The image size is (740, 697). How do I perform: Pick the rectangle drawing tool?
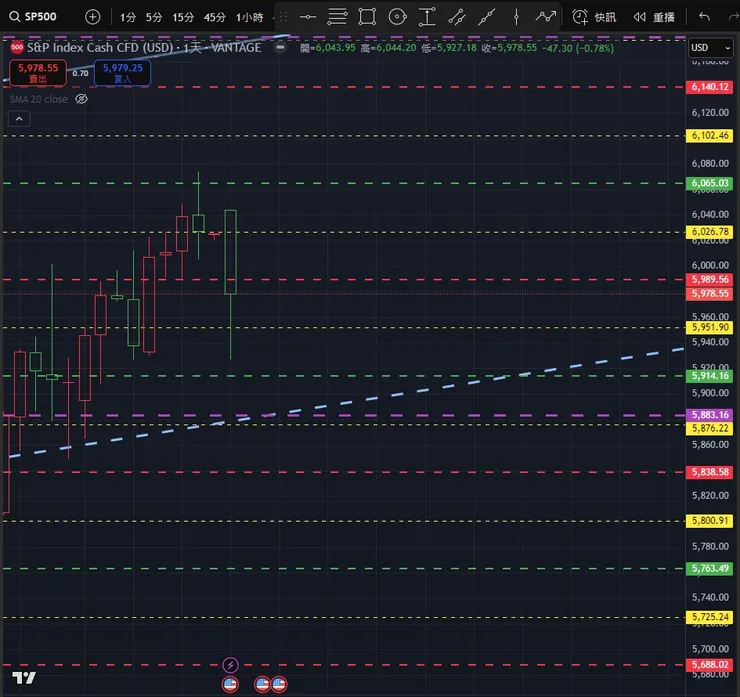pos(367,17)
